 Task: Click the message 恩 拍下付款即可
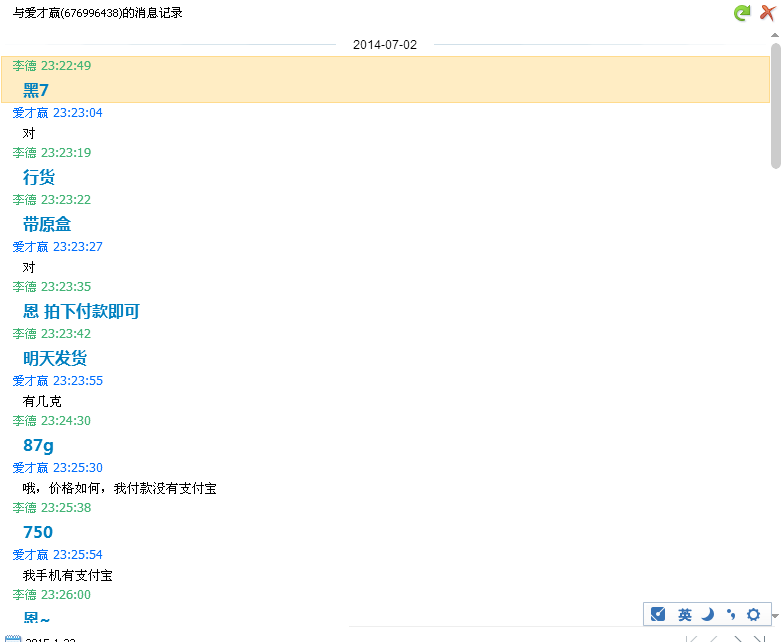click(81, 312)
